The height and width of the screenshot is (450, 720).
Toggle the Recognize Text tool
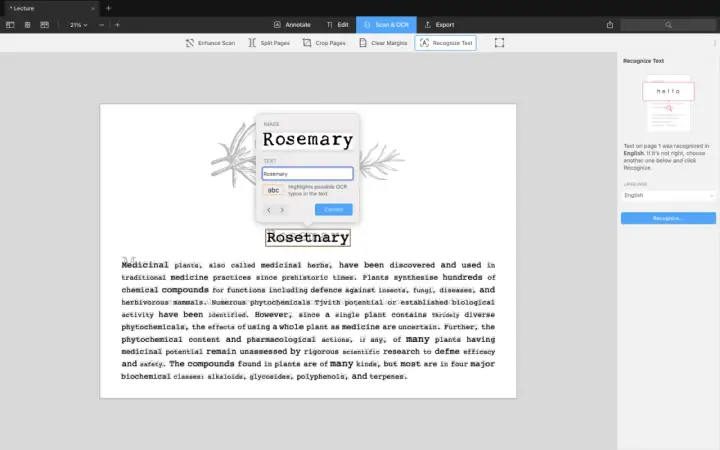[x=445, y=43]
